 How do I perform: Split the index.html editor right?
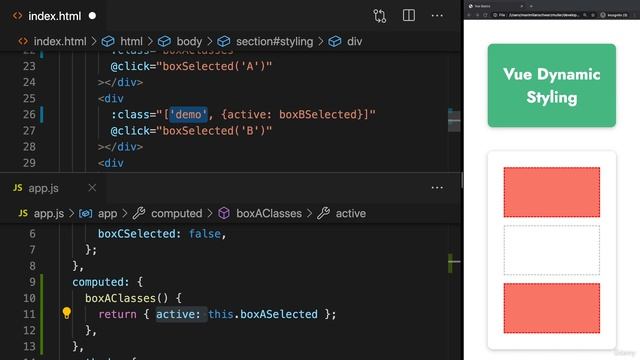tap(409, 16)
